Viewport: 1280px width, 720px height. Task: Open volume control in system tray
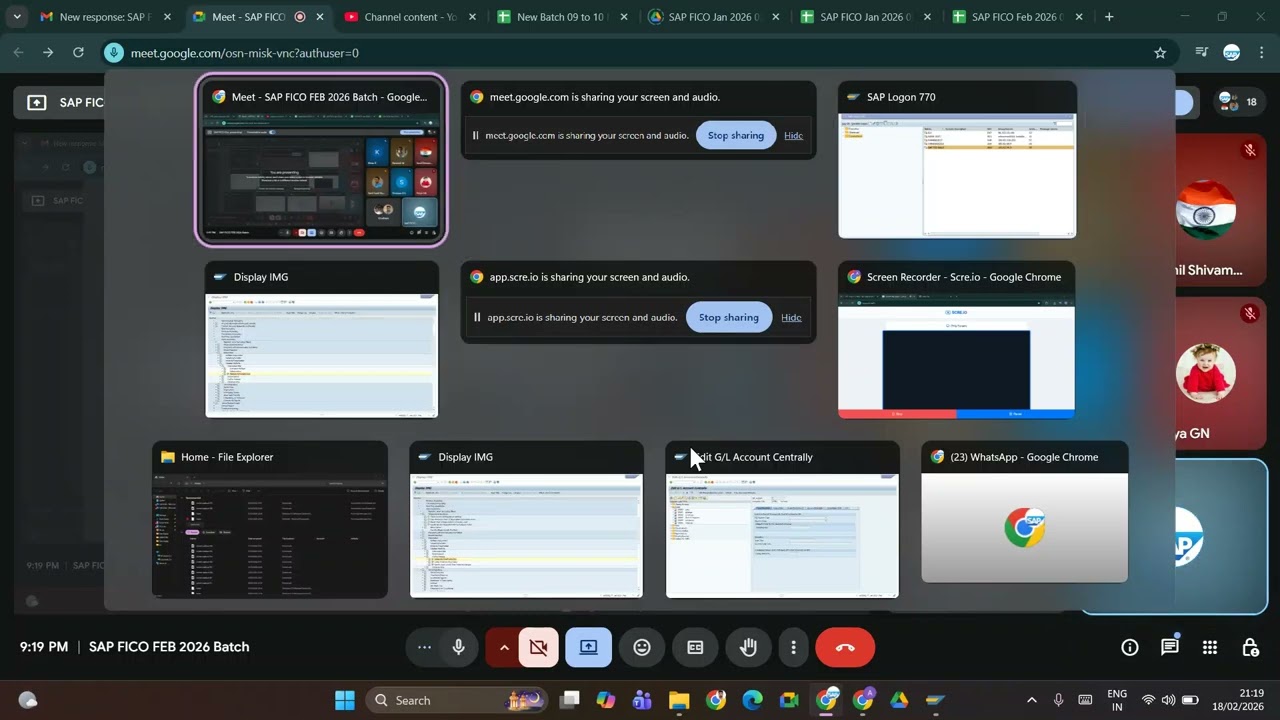(x=1169, y=700)
